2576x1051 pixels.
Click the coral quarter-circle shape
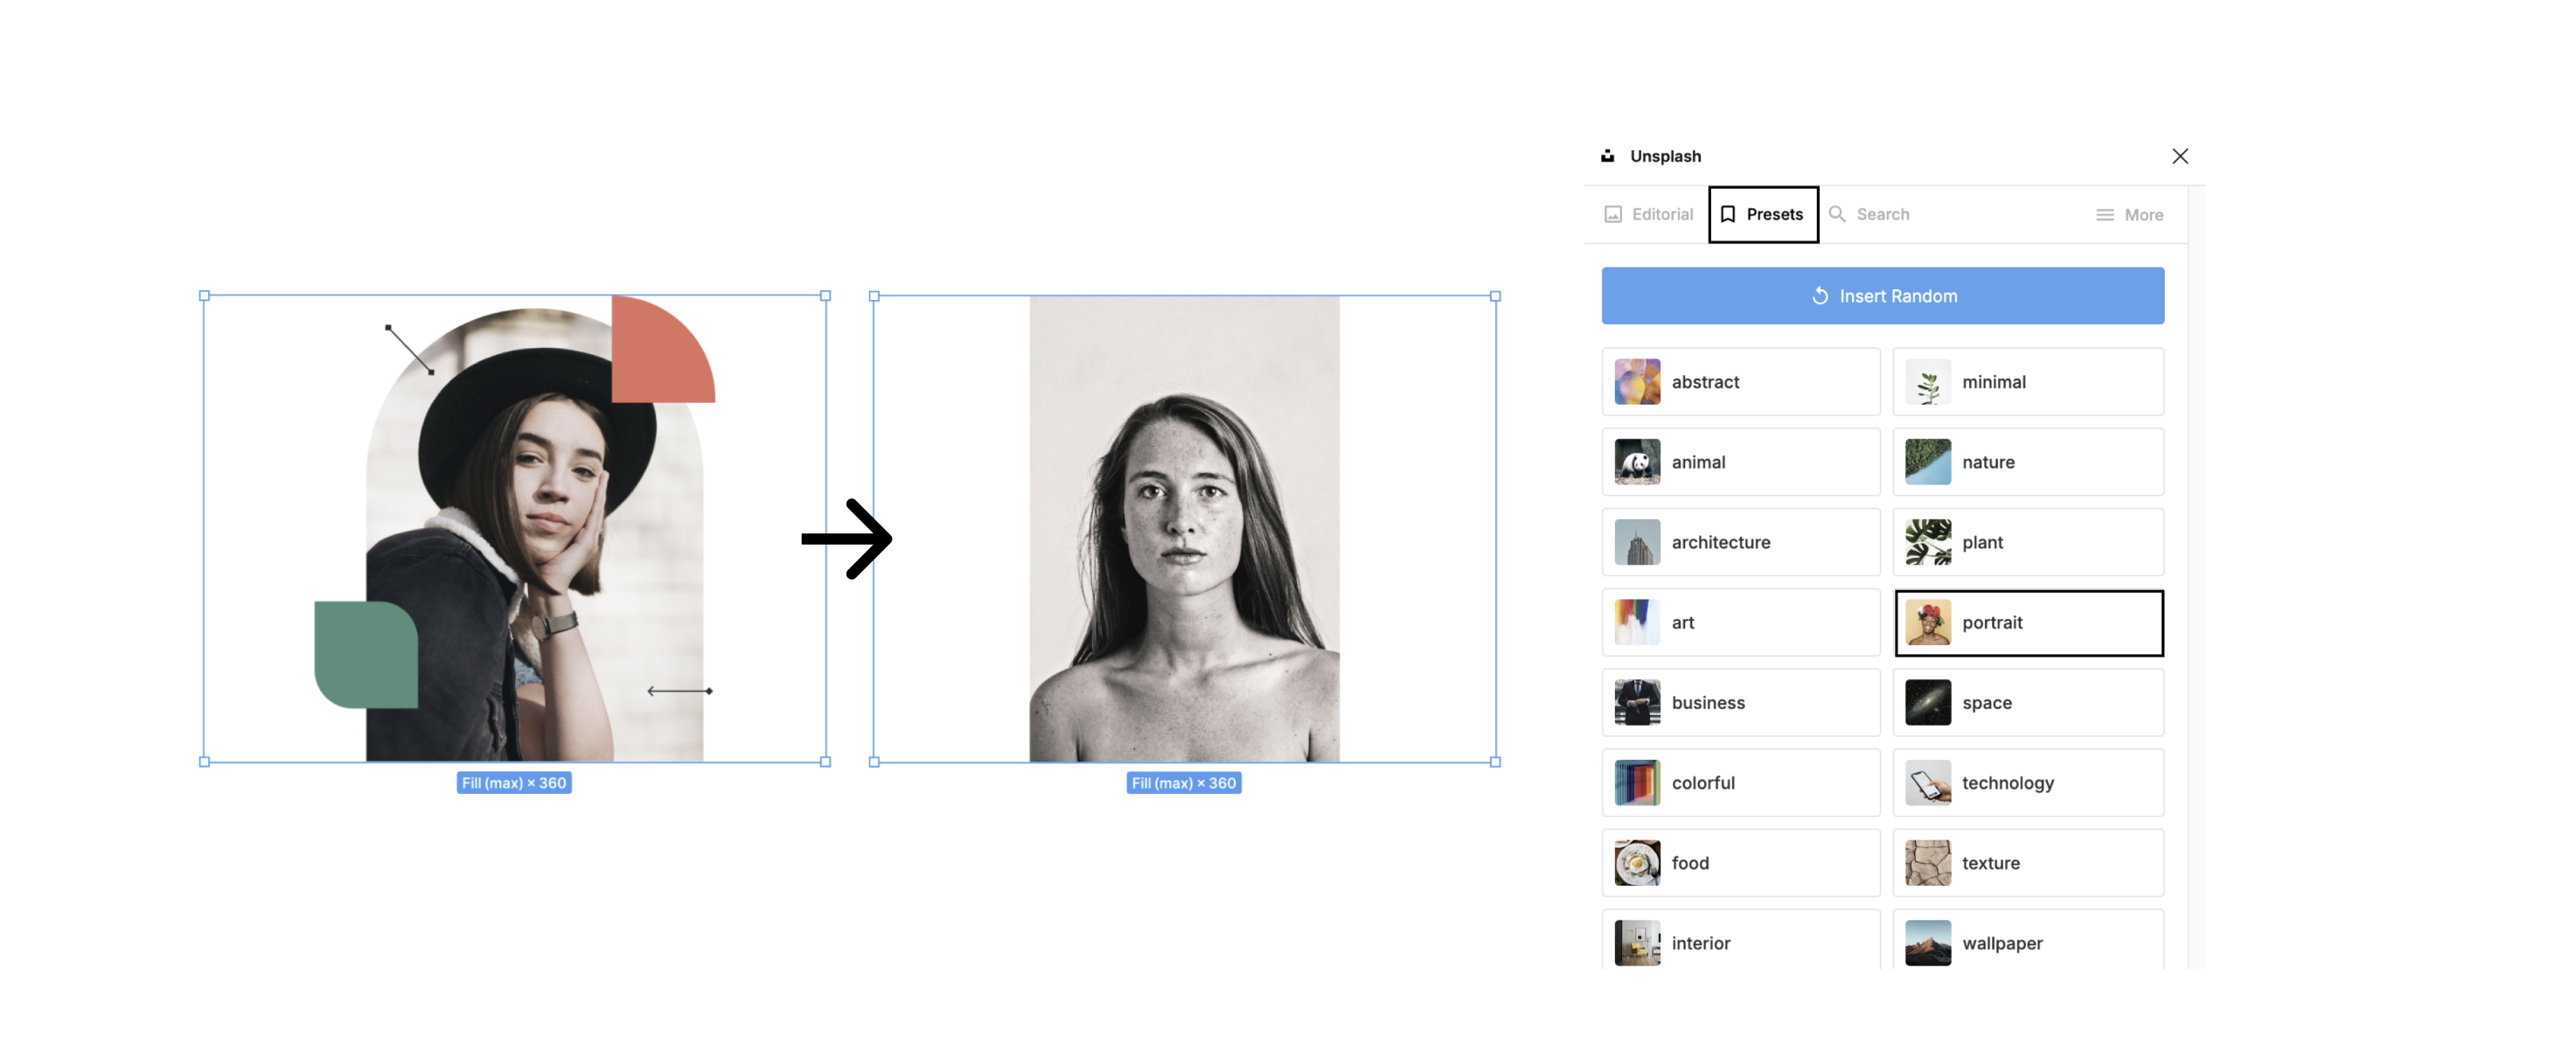point(663,349)
